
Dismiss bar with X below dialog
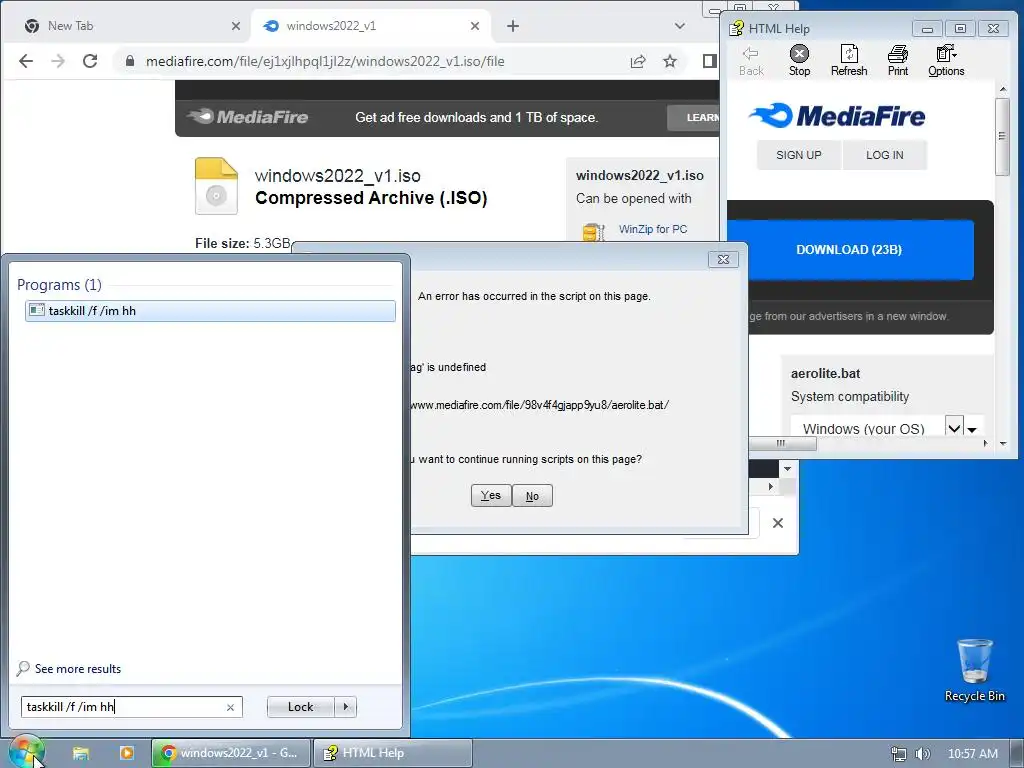[778, 523]
